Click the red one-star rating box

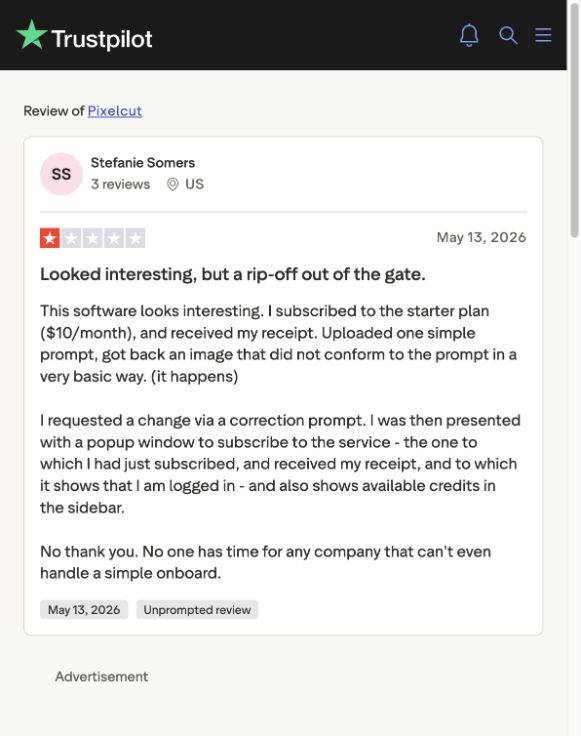pos(50,238)
